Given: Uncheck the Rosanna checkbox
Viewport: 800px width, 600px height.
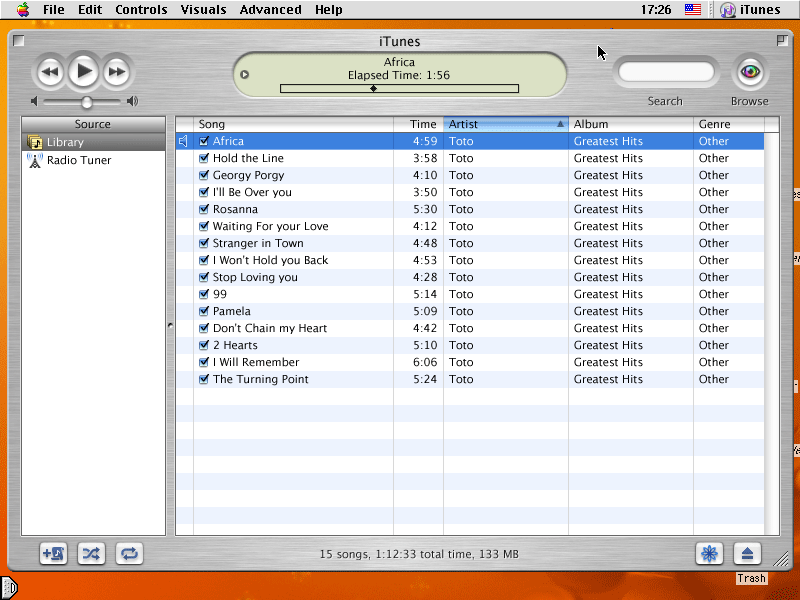Looking at the screenshot, I should click(x=204, y=209).
